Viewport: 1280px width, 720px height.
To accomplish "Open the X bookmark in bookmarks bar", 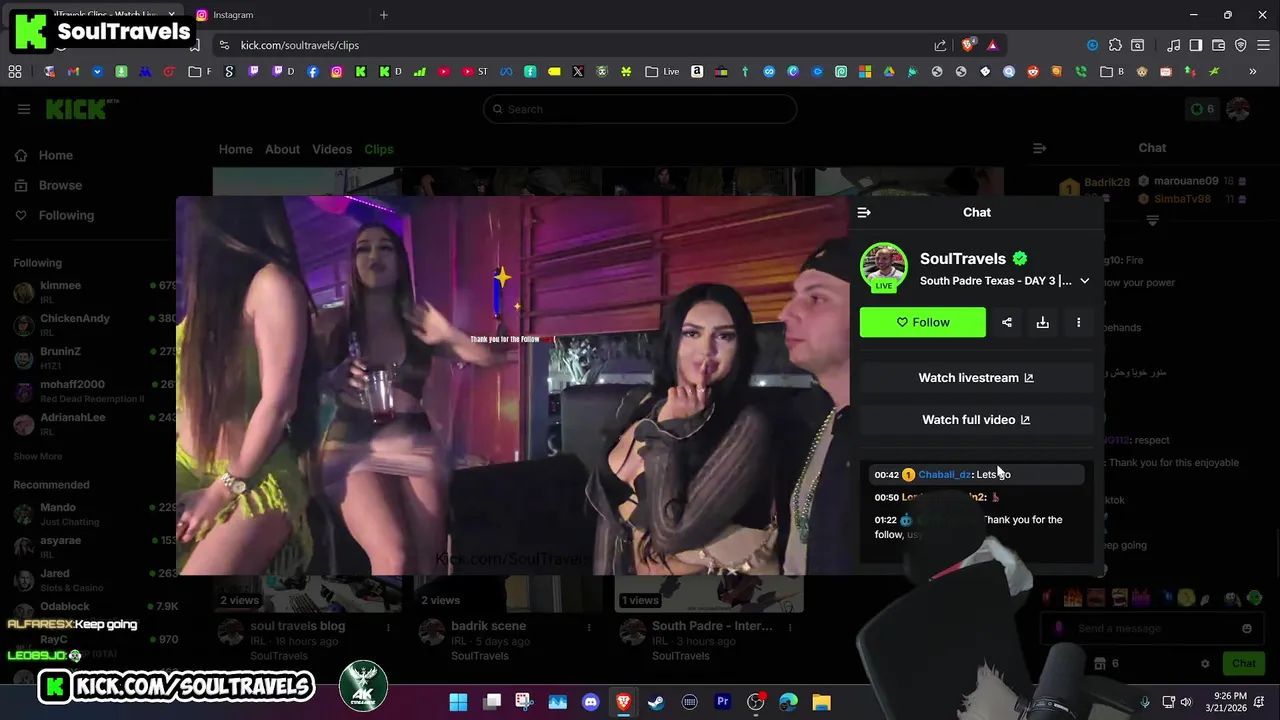I will [578, 71].
